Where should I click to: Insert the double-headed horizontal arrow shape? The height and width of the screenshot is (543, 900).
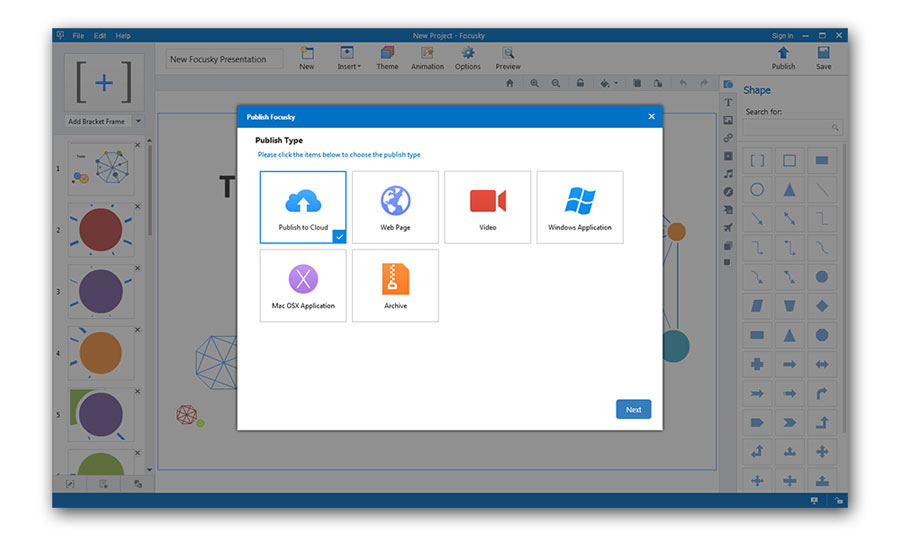click(x=822, y=364)
